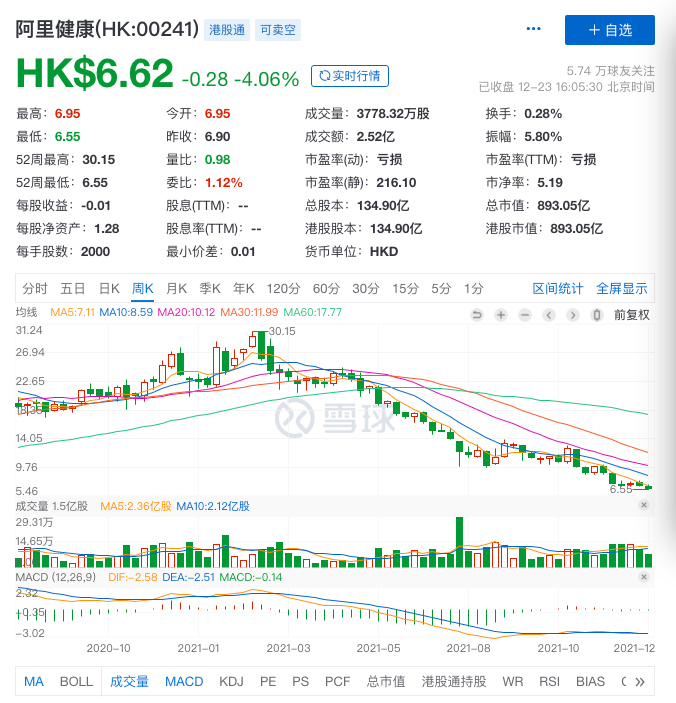Click the stock title 阿里健康(HK:00241)

[107, 30]
